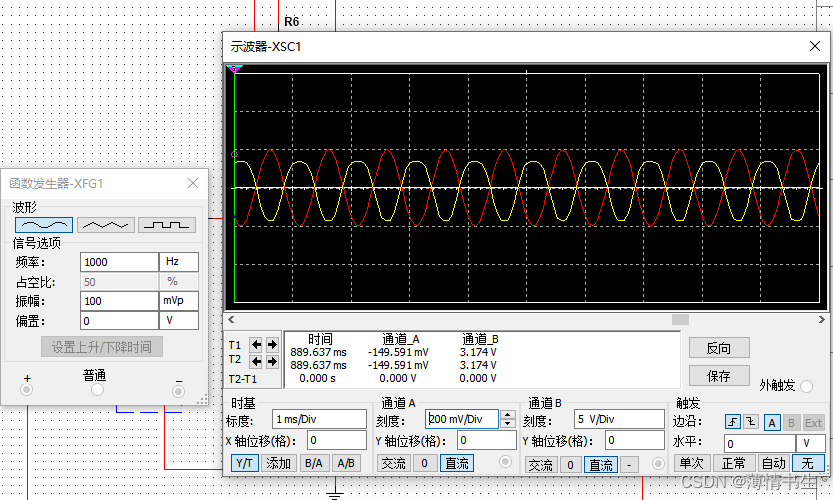Open offset unit V dropdown
Screen dimensions: 833x500
point(179,320)
